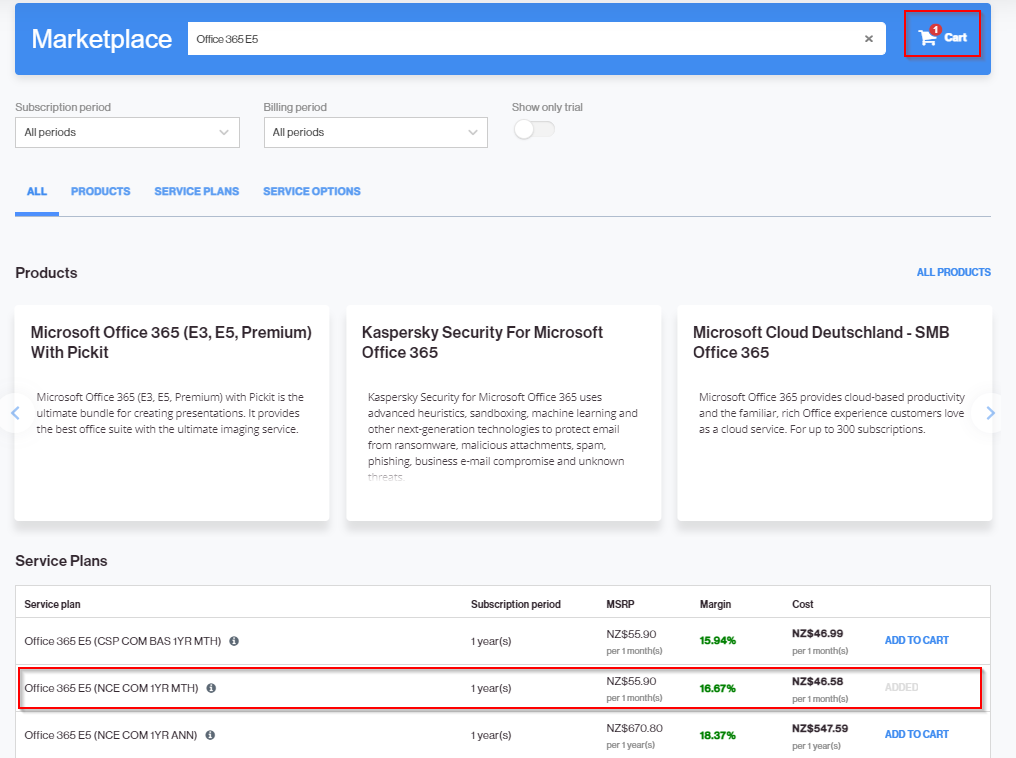The image size is (1016, 758).
Task: Click the Margin column header
Action: pyautogui.click(x=715, y=604)
